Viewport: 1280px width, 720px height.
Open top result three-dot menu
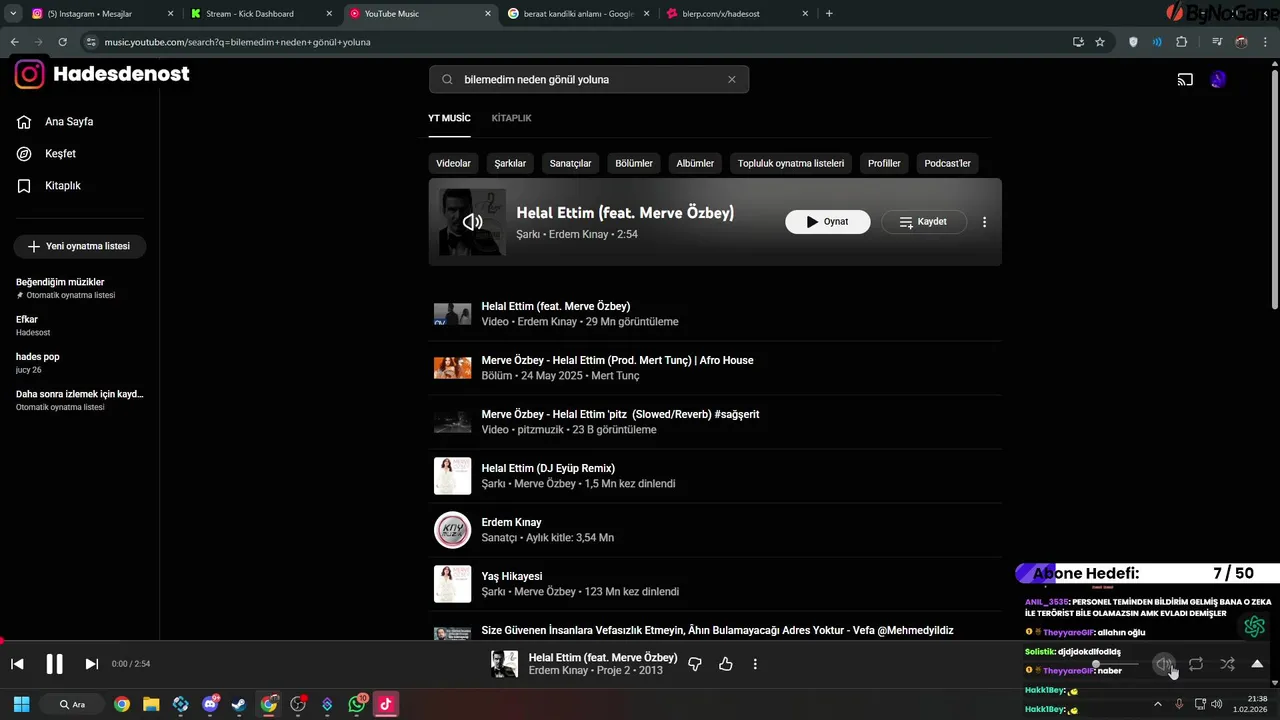point(984,222)
